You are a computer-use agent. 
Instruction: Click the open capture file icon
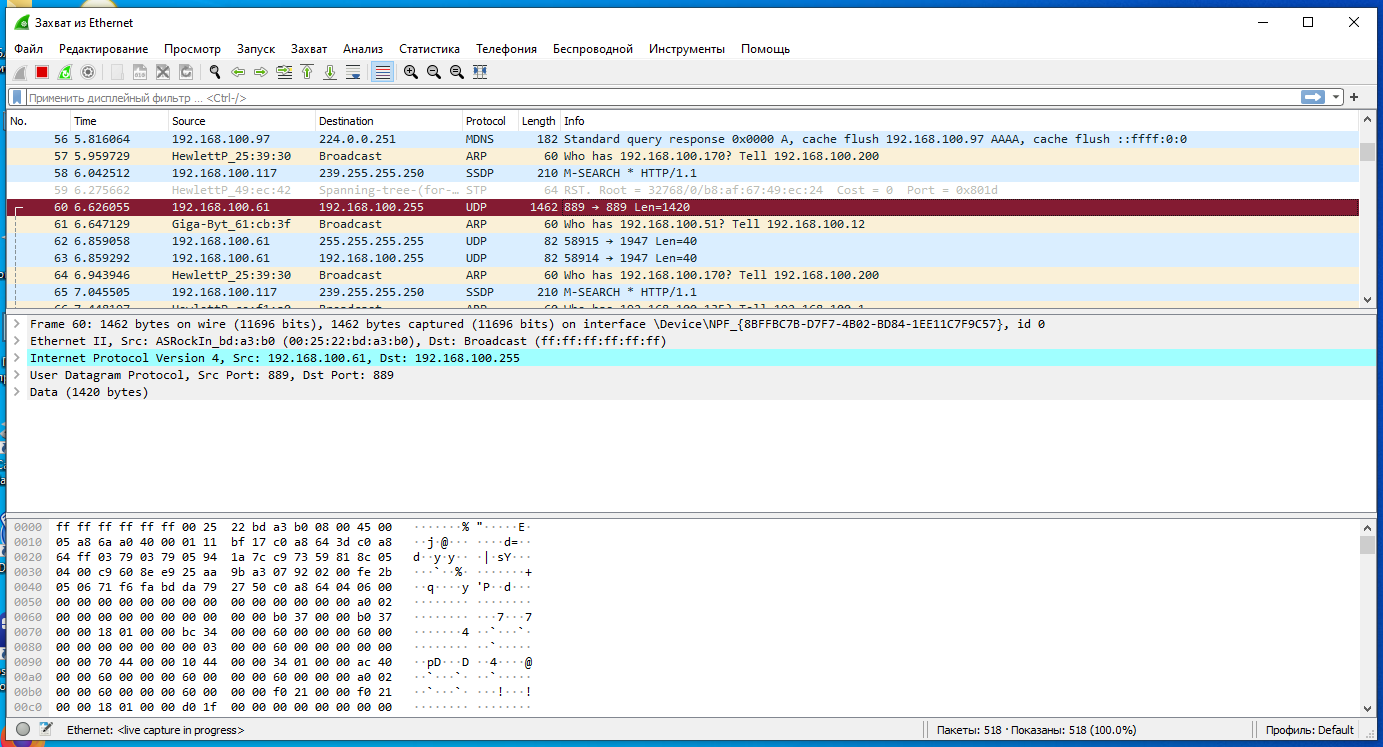coord(117,72)
